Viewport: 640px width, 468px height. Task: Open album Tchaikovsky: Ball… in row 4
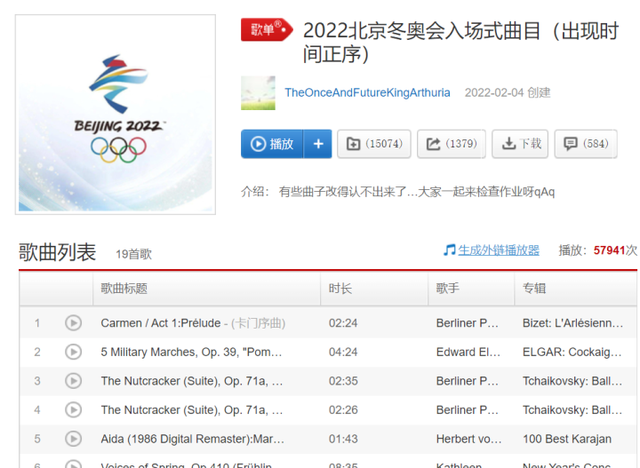pyautogui.click(x=572, y=410)
